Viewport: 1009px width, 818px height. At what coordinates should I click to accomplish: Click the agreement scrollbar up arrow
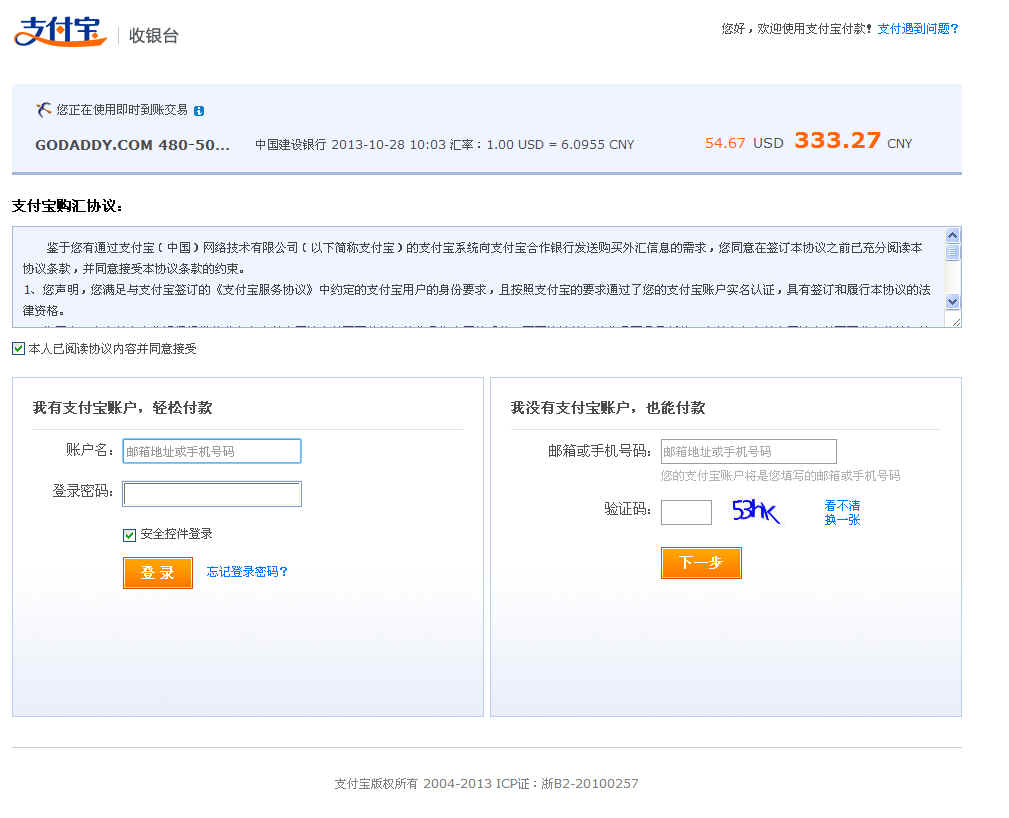point(952,235)
